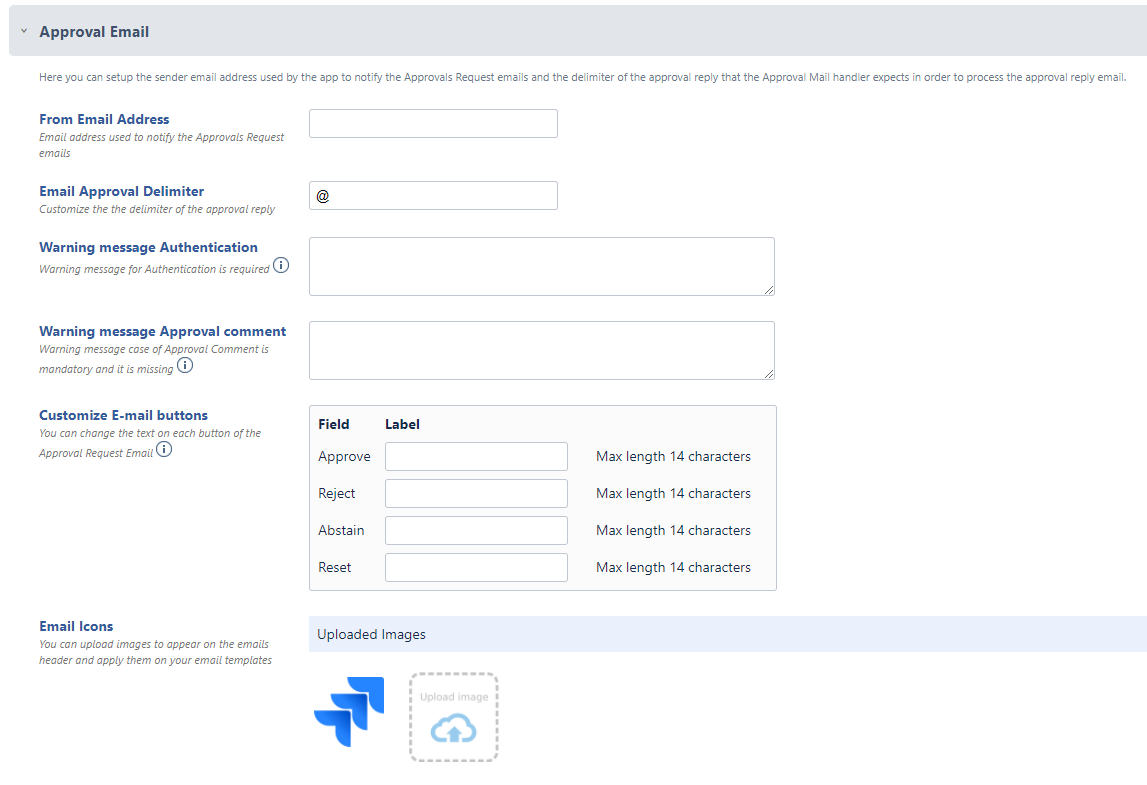
Task: Focus the From Email Address input field
Action: pos(433,124)
